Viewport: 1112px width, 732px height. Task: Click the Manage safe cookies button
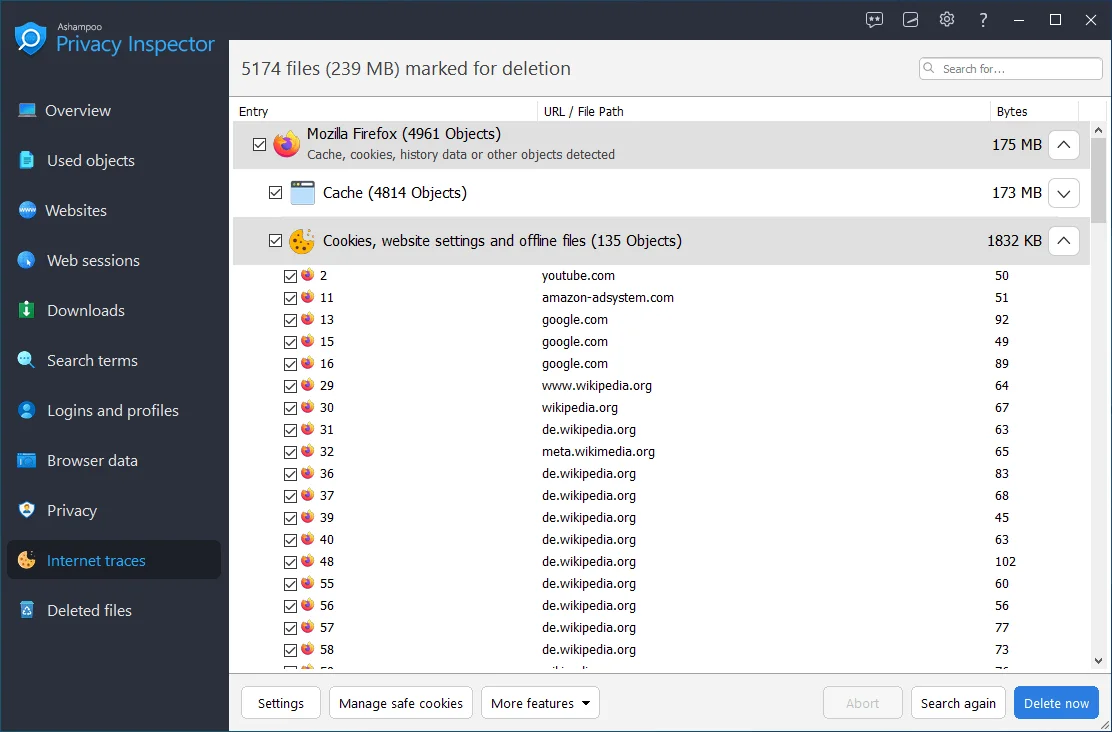[x=400, y=702]
